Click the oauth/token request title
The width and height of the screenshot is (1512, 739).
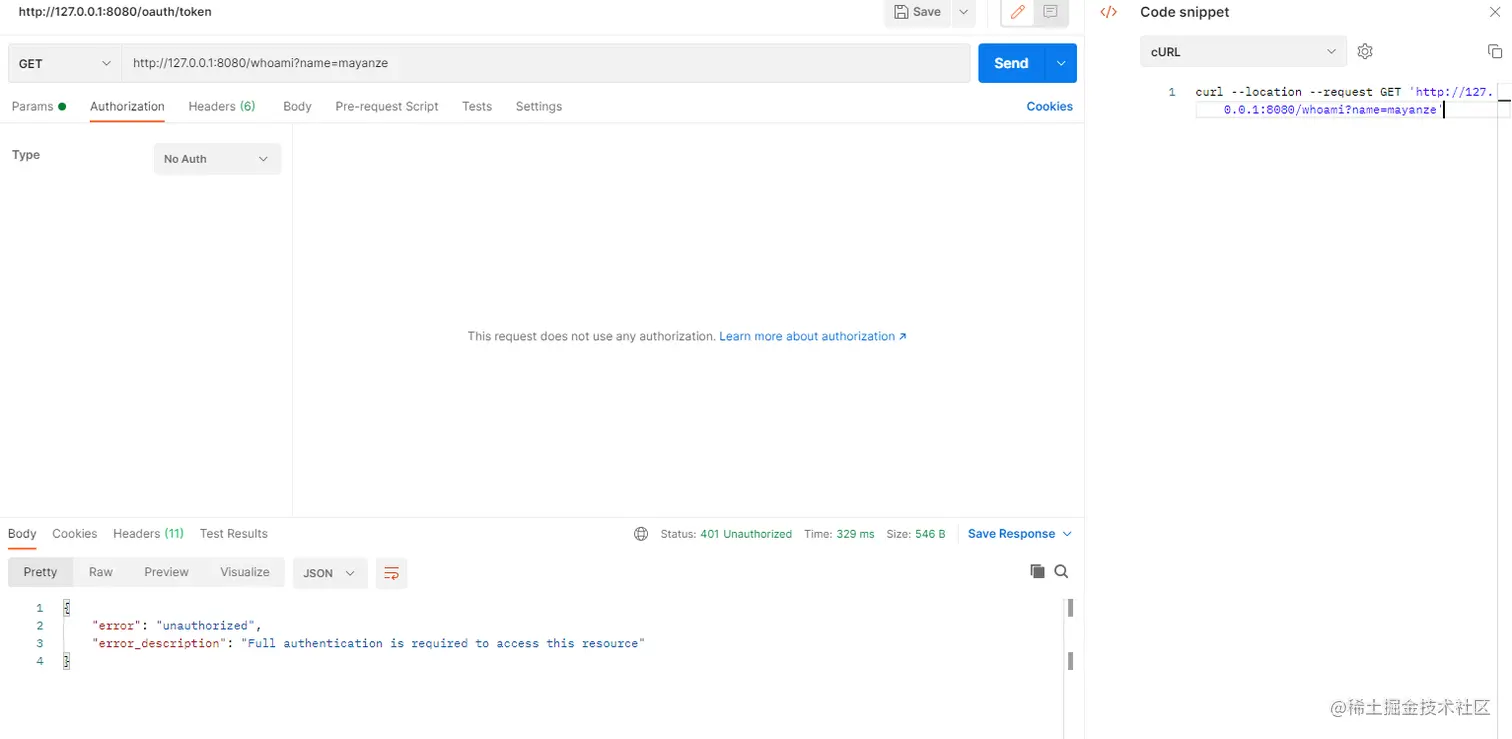[x=115, y=12]
